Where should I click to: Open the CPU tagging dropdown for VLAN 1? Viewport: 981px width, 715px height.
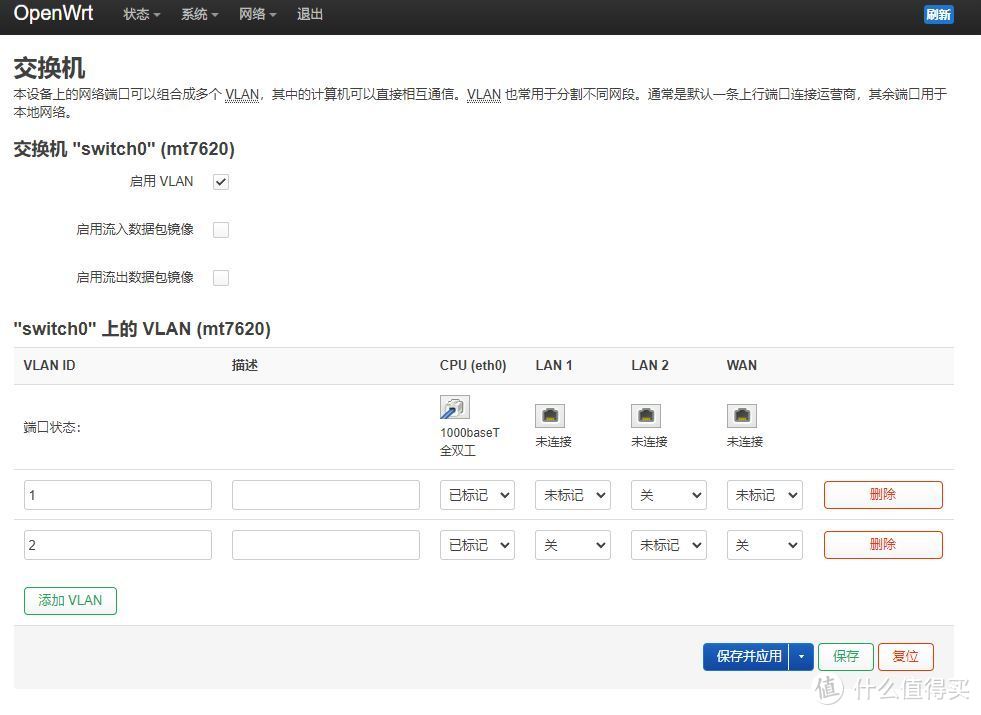(476, 494)
